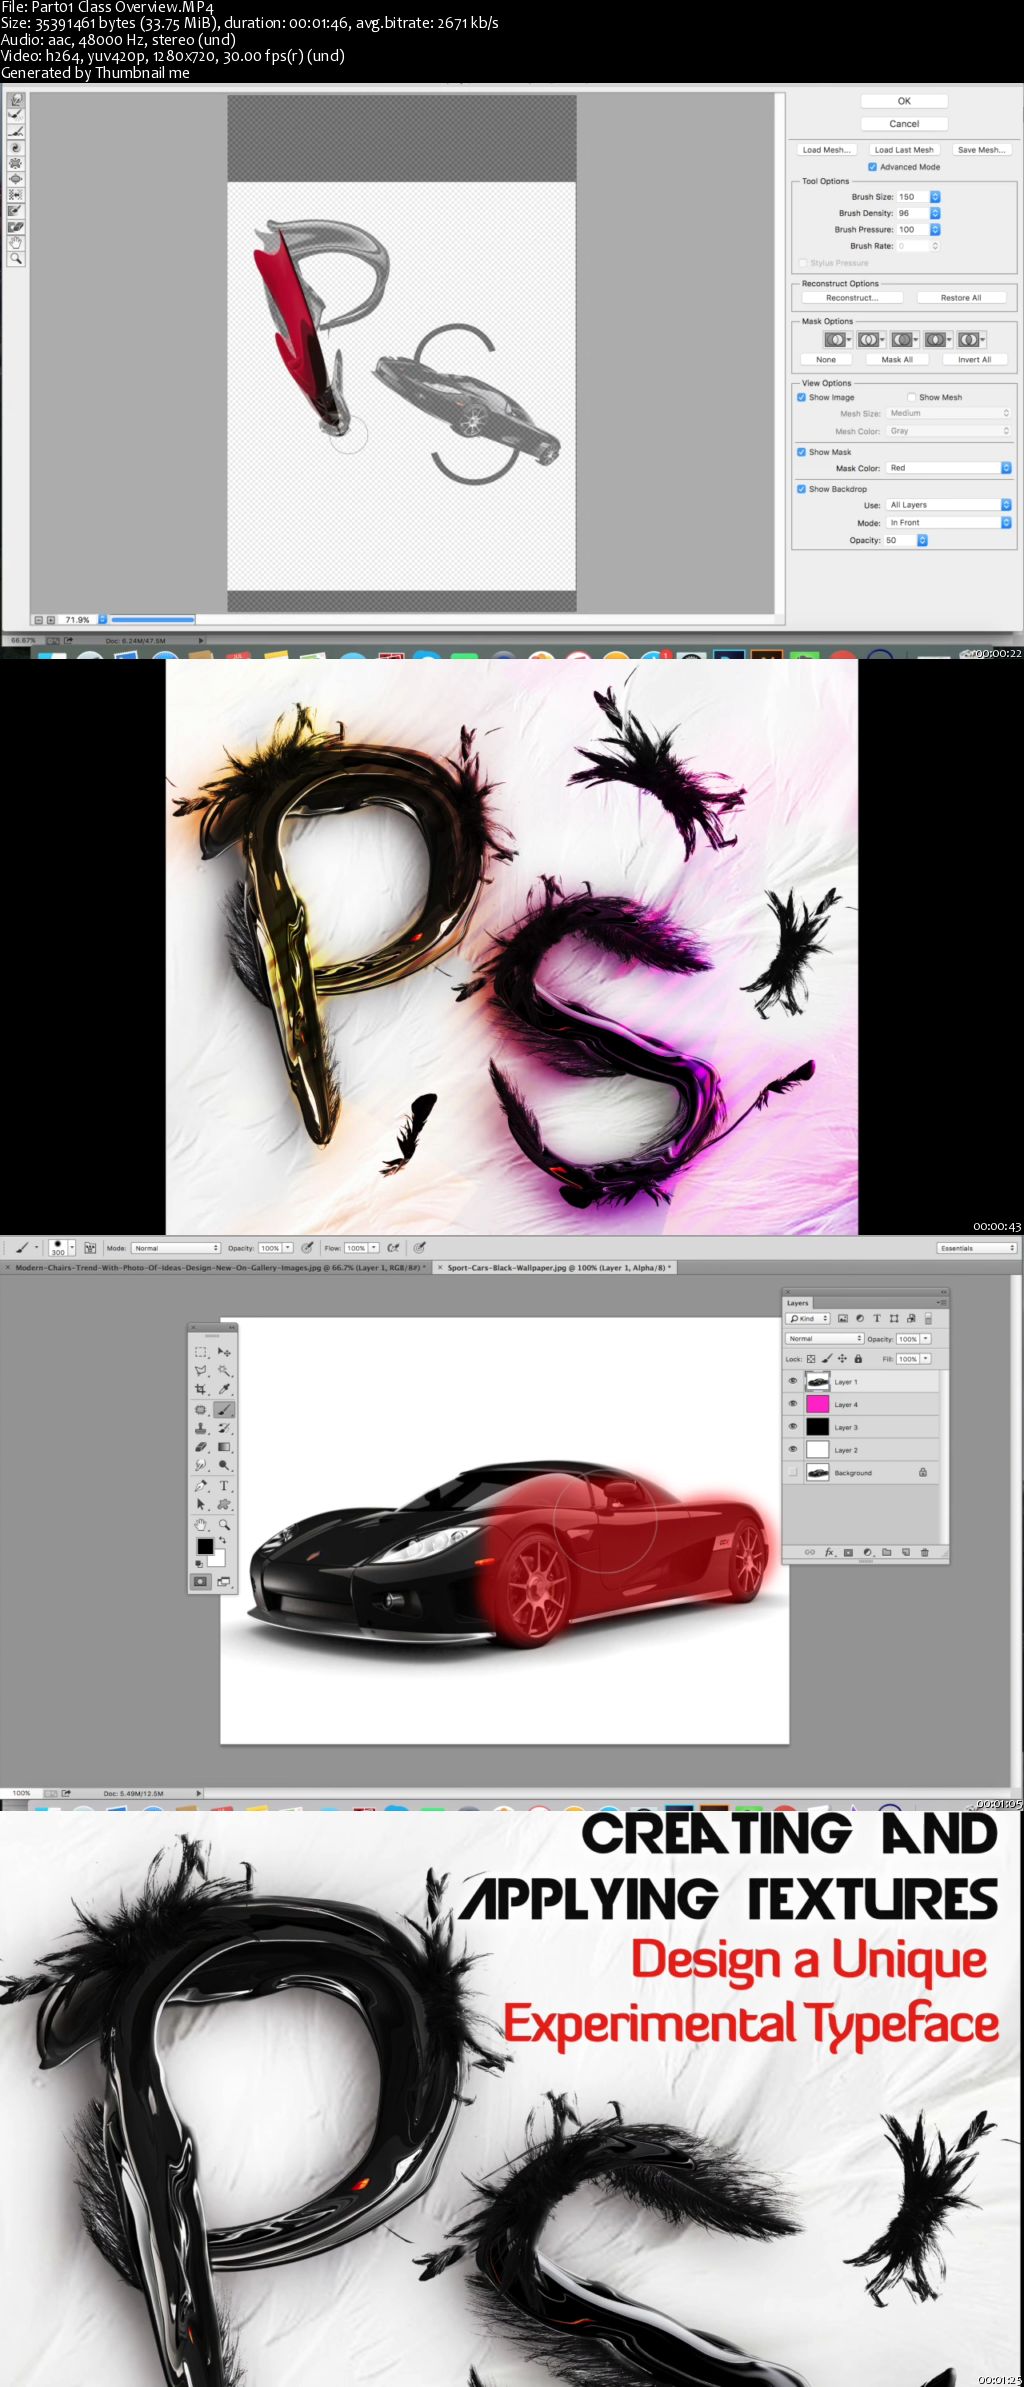
Task: Select the Magic Wand tool
Action: pos(224,1371)
